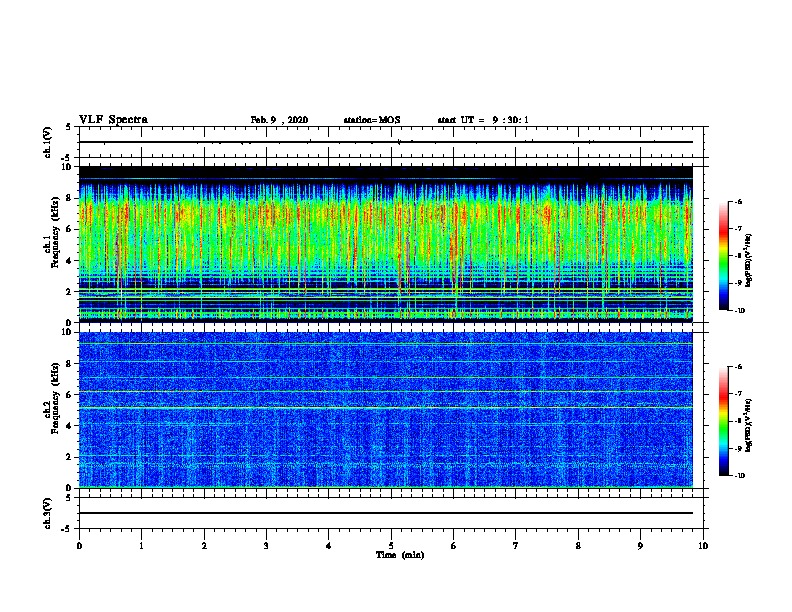Click the 'ch.3(V)' waveform axis label
This screenshot has width=792, height=612.
pos(48,513)
